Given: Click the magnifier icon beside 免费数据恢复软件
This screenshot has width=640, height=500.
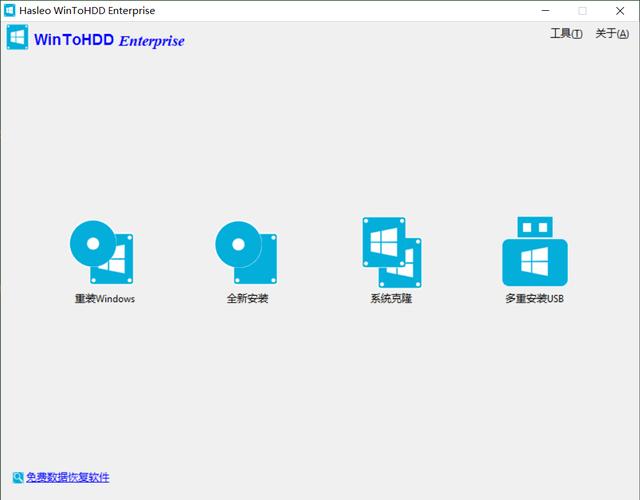Looking at the screenshot, I should coord(18,477).
